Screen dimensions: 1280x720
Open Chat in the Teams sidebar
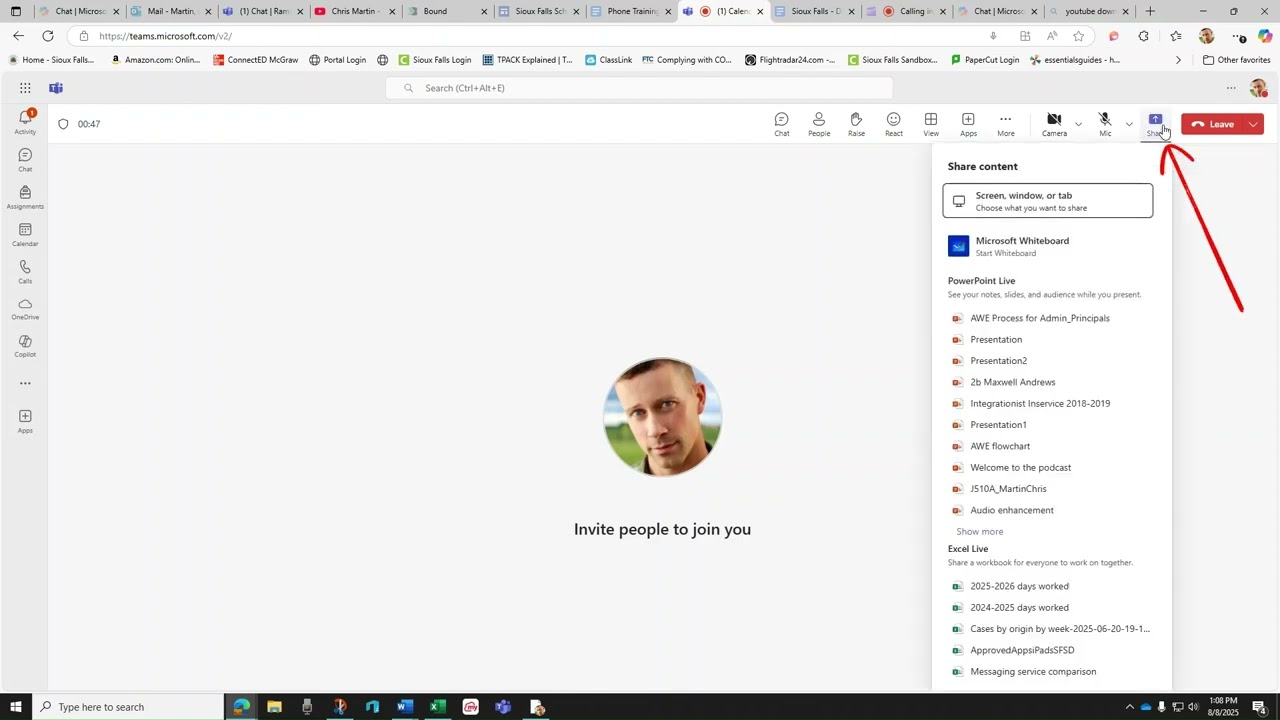point(25,160)
